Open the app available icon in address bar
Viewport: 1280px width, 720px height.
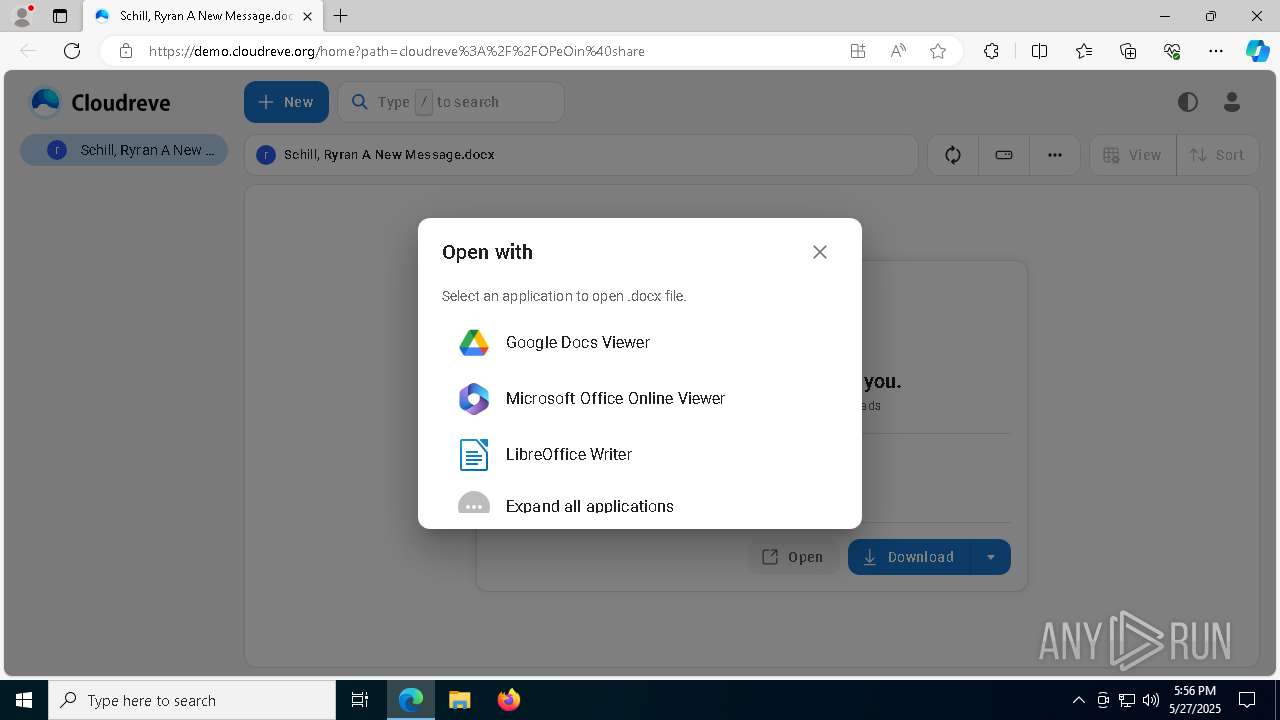pyautogui.click(x=858, y=51)
